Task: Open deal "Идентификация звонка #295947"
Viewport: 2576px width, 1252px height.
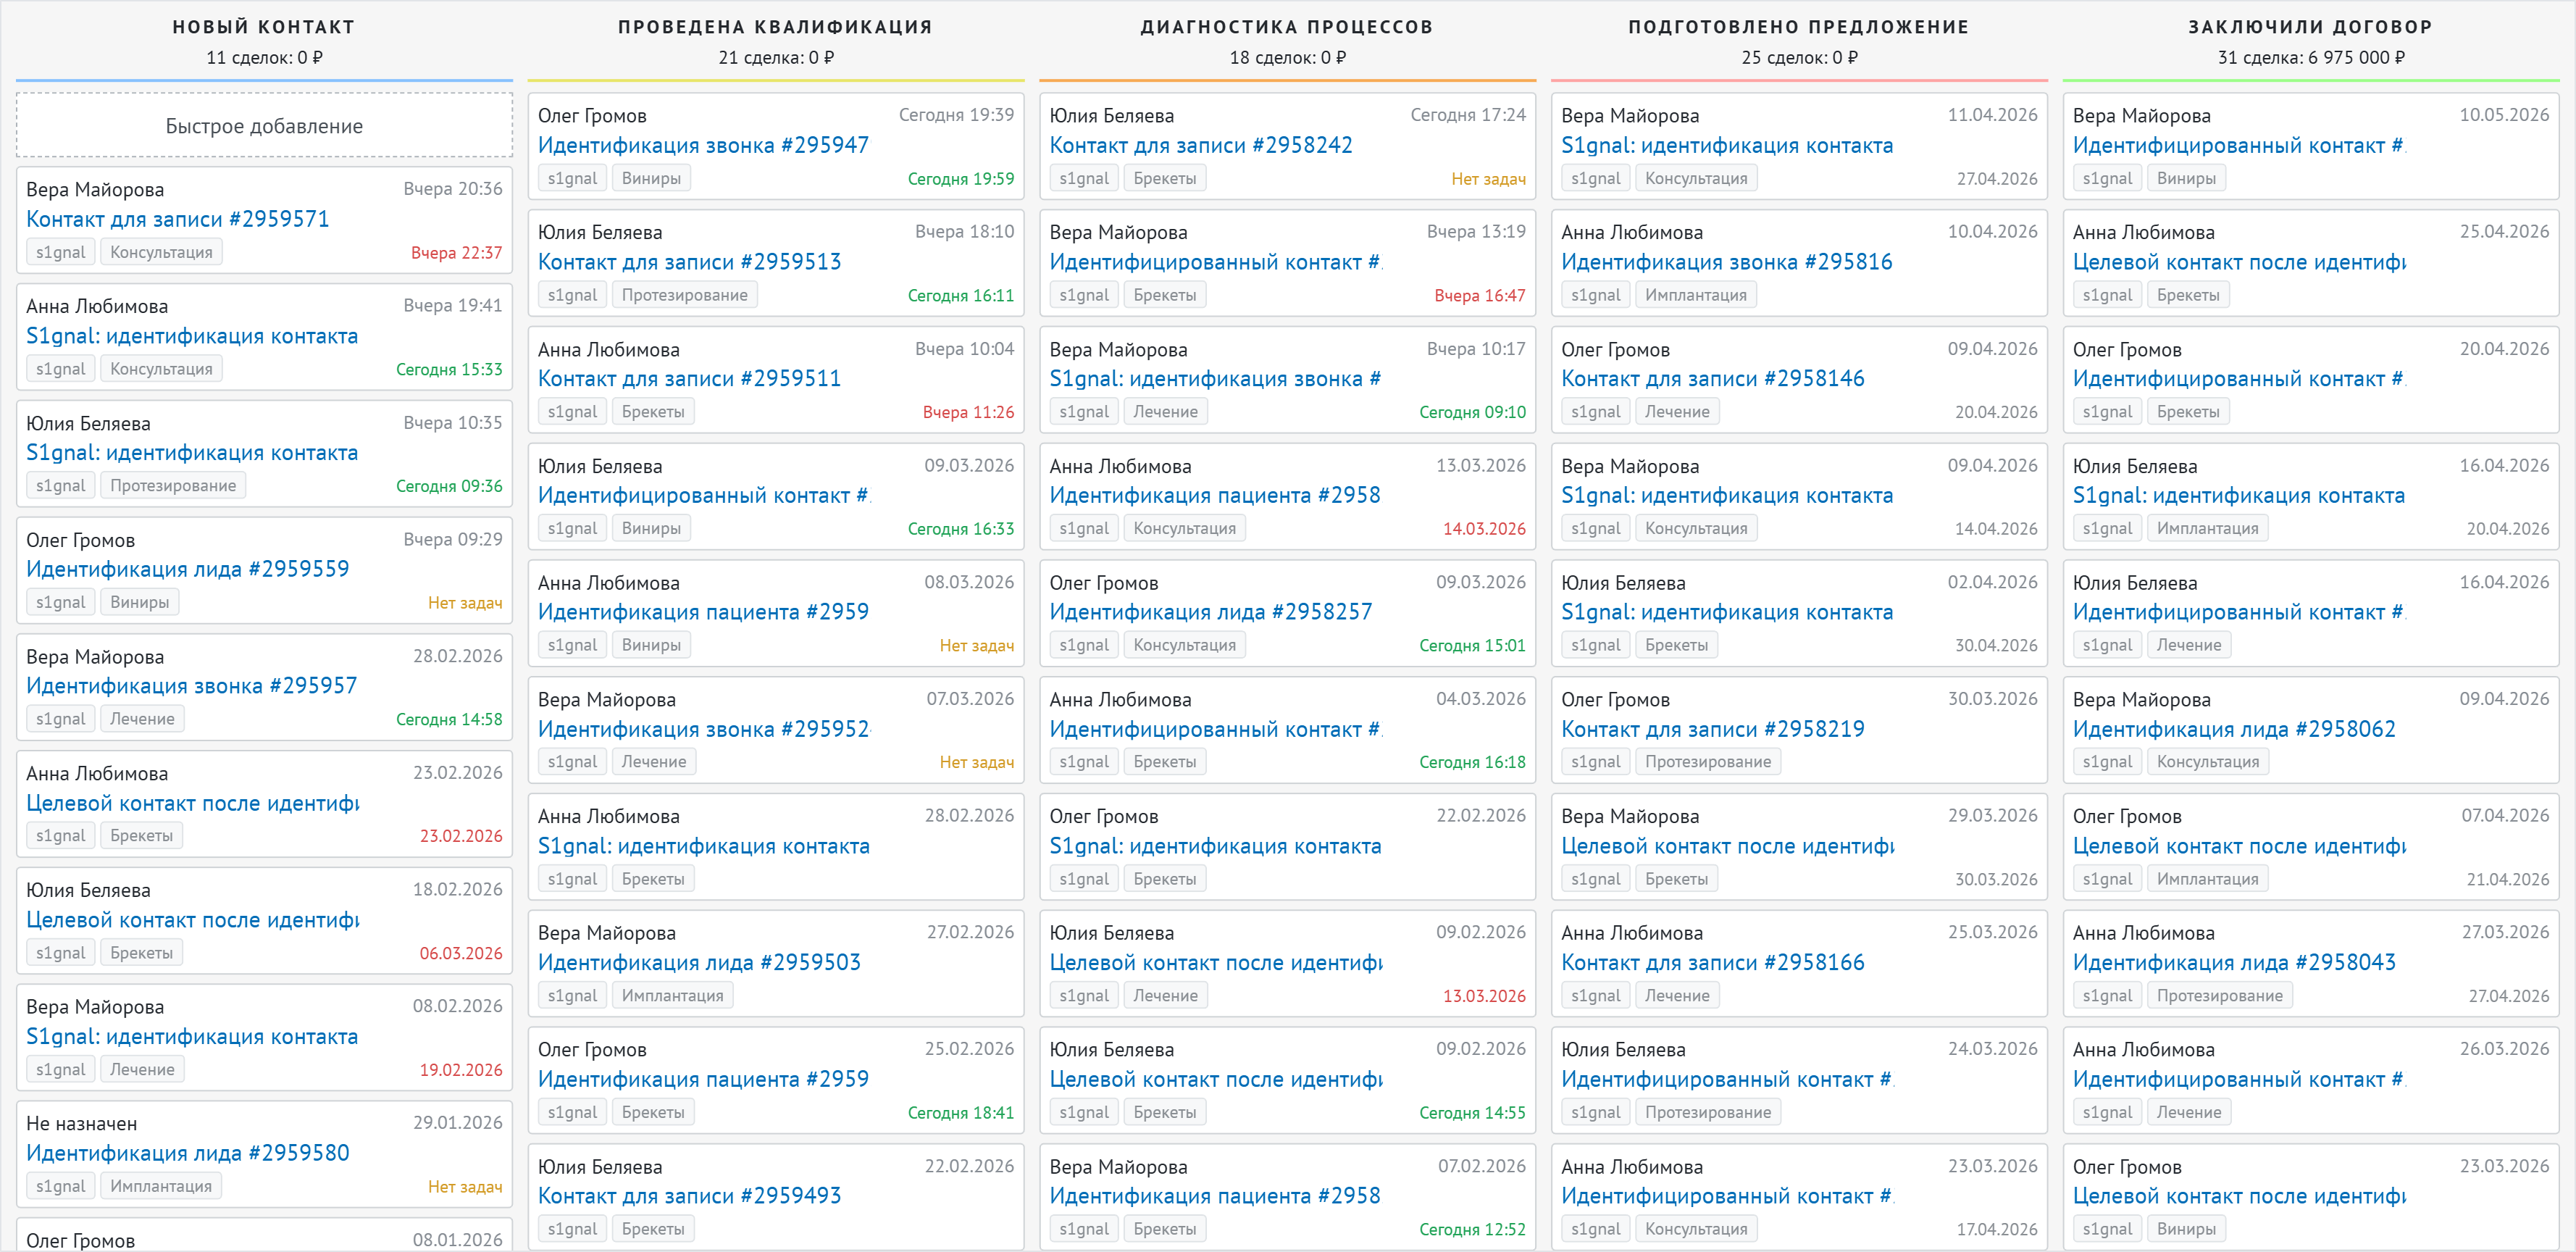Action: [704, 145]
